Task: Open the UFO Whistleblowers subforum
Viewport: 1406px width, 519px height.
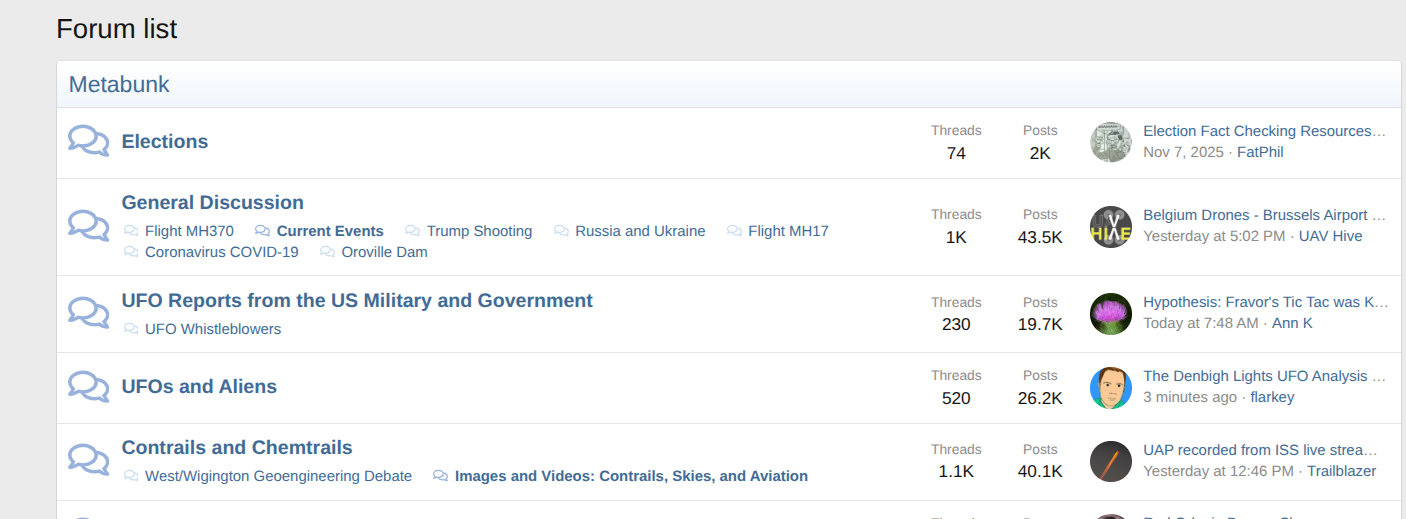Action: [x=213, y=329]
